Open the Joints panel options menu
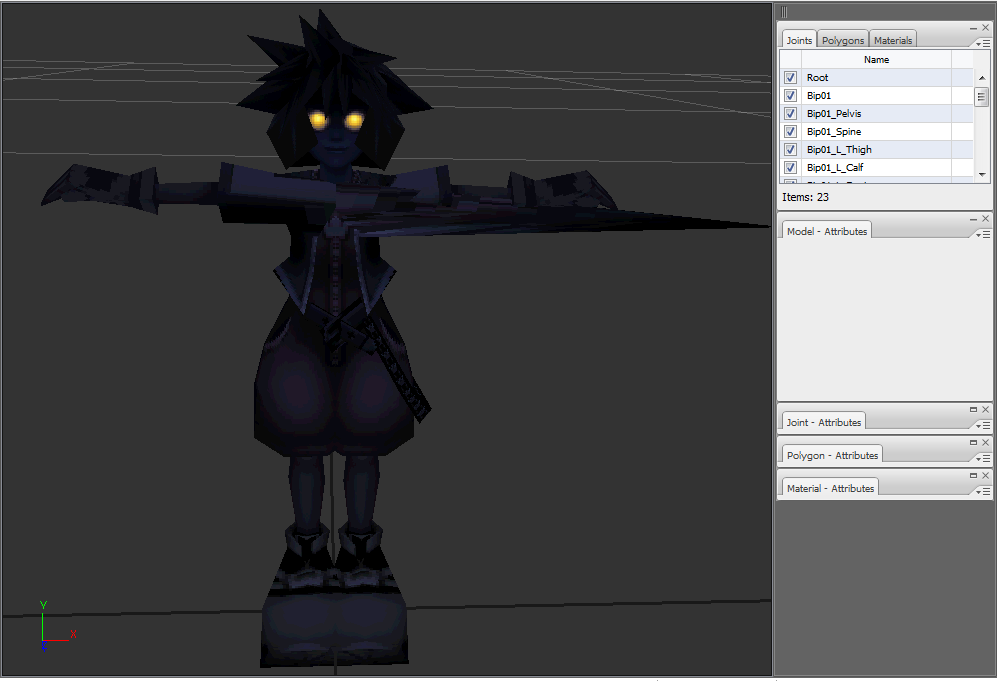The image size is (997, 681). click(x=986, y=44)
